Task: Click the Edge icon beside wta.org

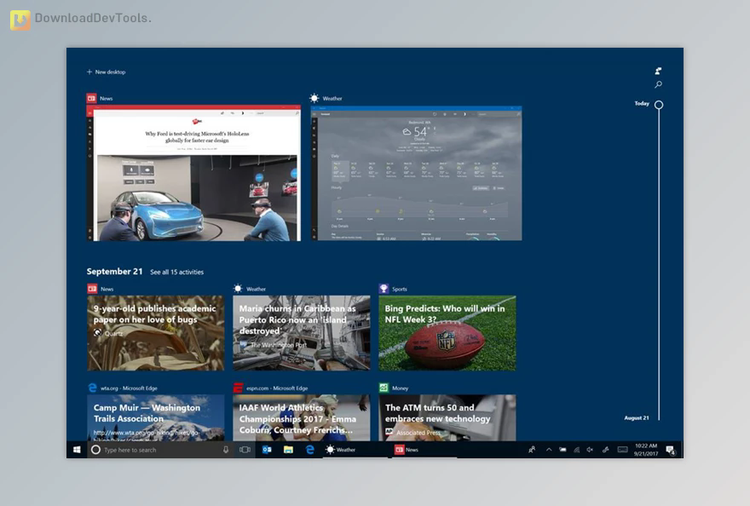Action: pos(92,388)
